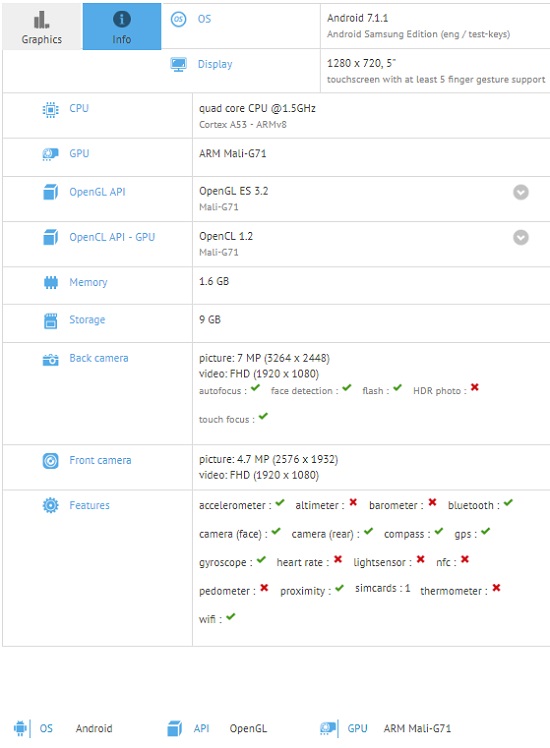Click the Storage SD card icon
550x748 pixels.
[x=50, y=321]
